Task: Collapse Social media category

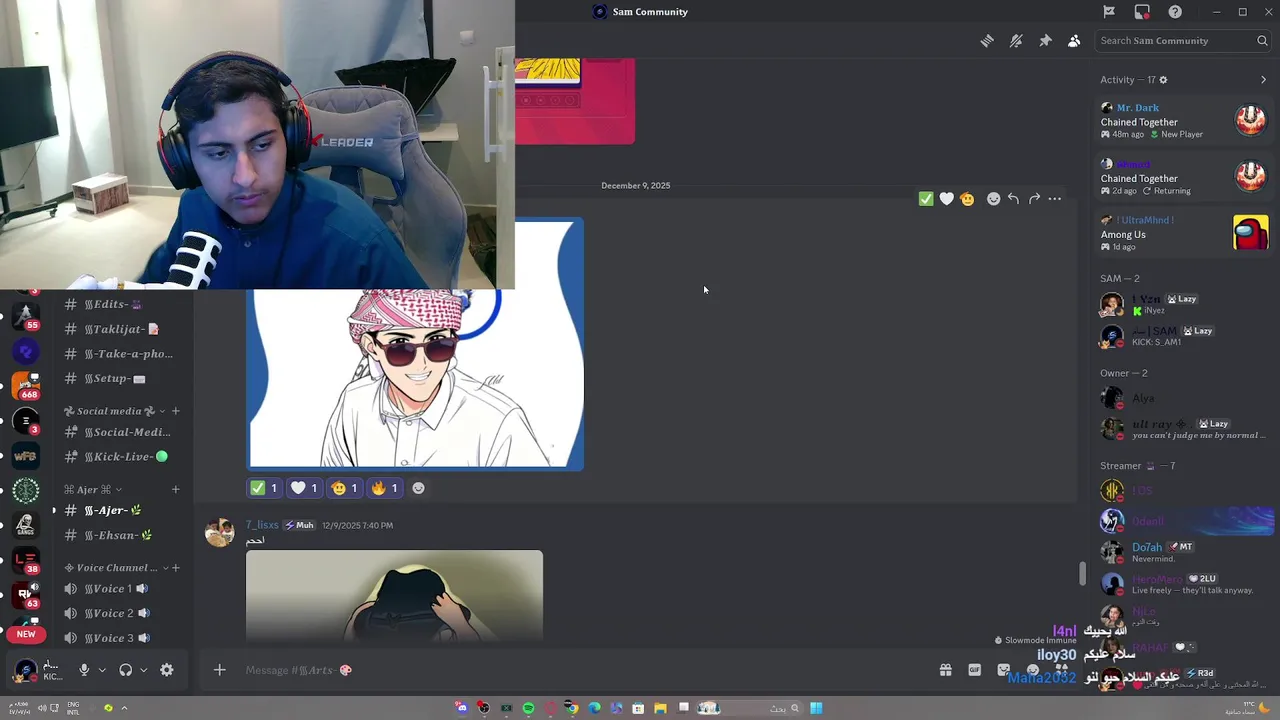Action: (x=115, y=411)
